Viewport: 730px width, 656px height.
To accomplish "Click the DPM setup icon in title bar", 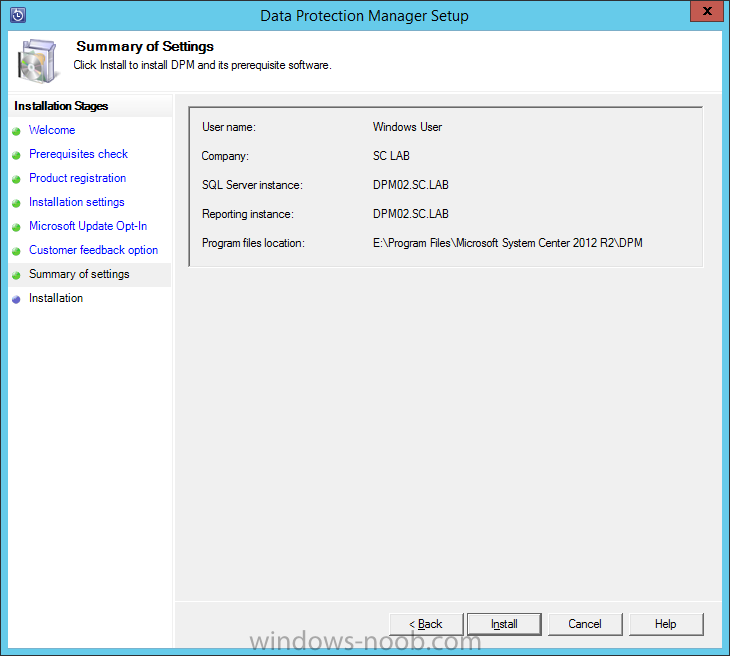I will click(18, 15).
